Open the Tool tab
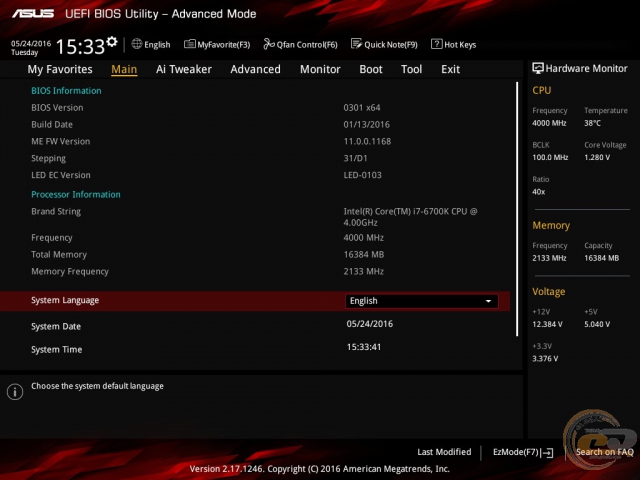The height and width of the screenshot is (480, 640). 411,69
